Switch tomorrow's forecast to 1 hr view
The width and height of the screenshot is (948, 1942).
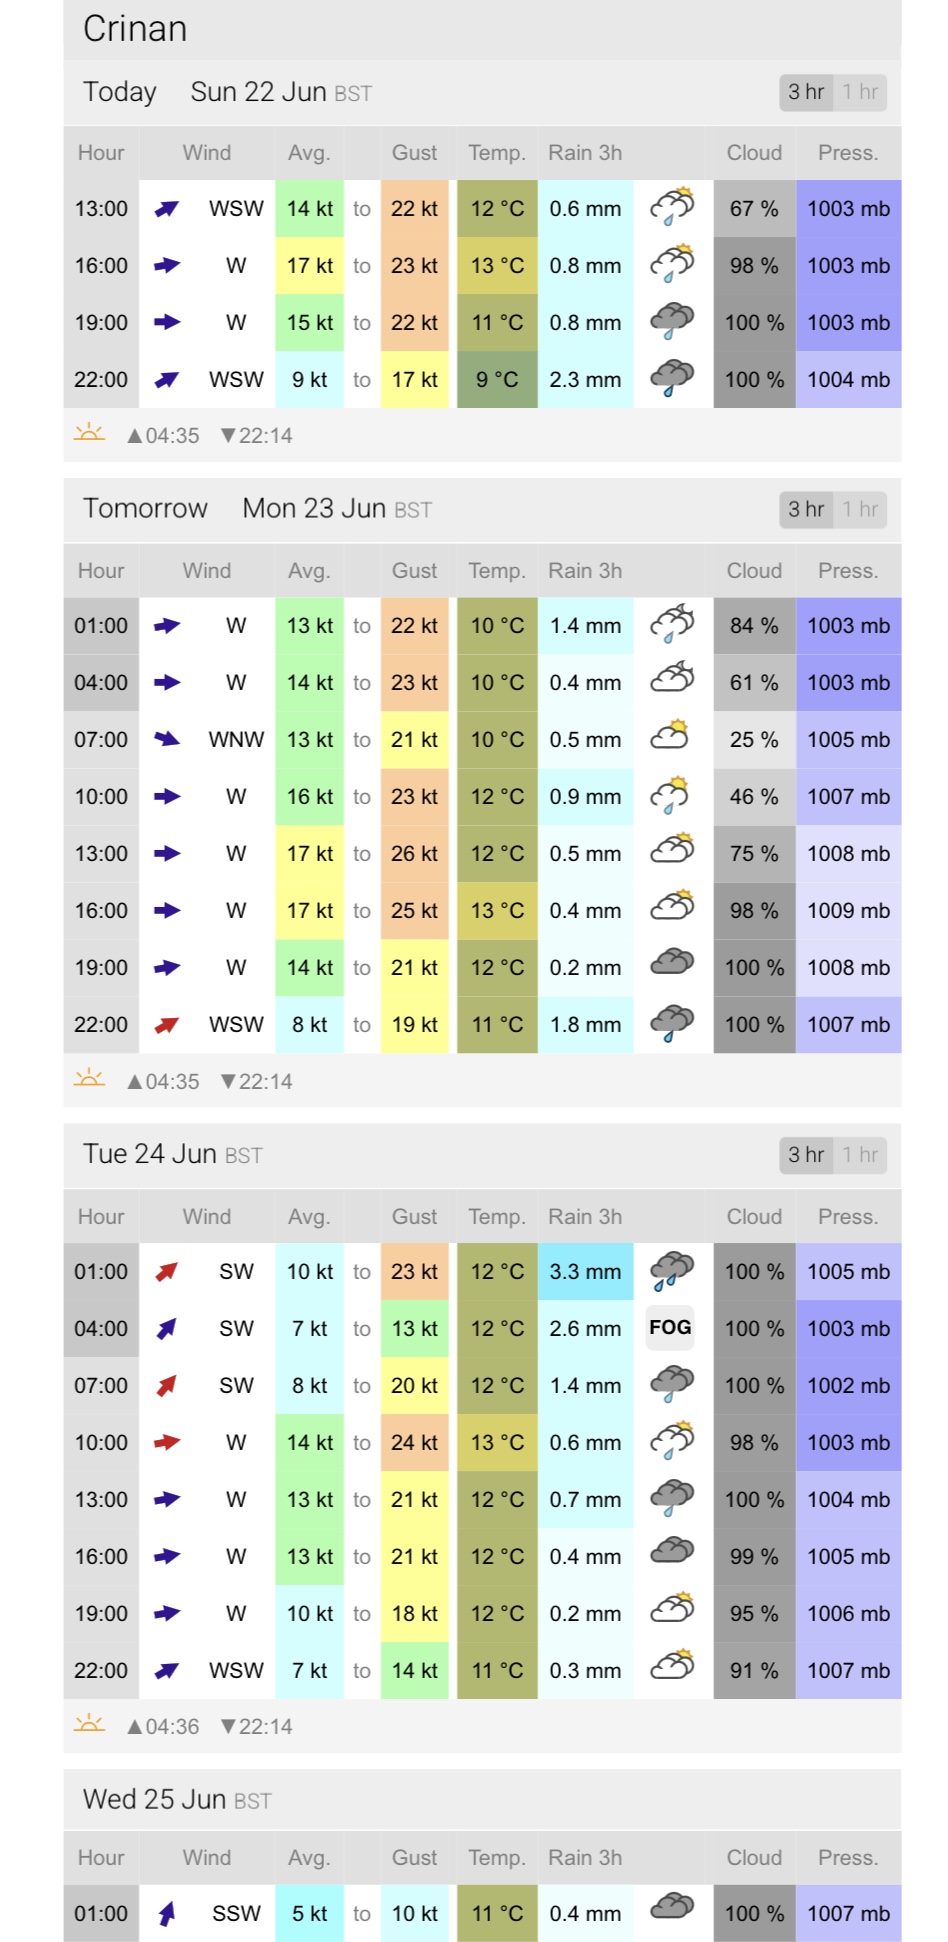(x=860, y=509)
